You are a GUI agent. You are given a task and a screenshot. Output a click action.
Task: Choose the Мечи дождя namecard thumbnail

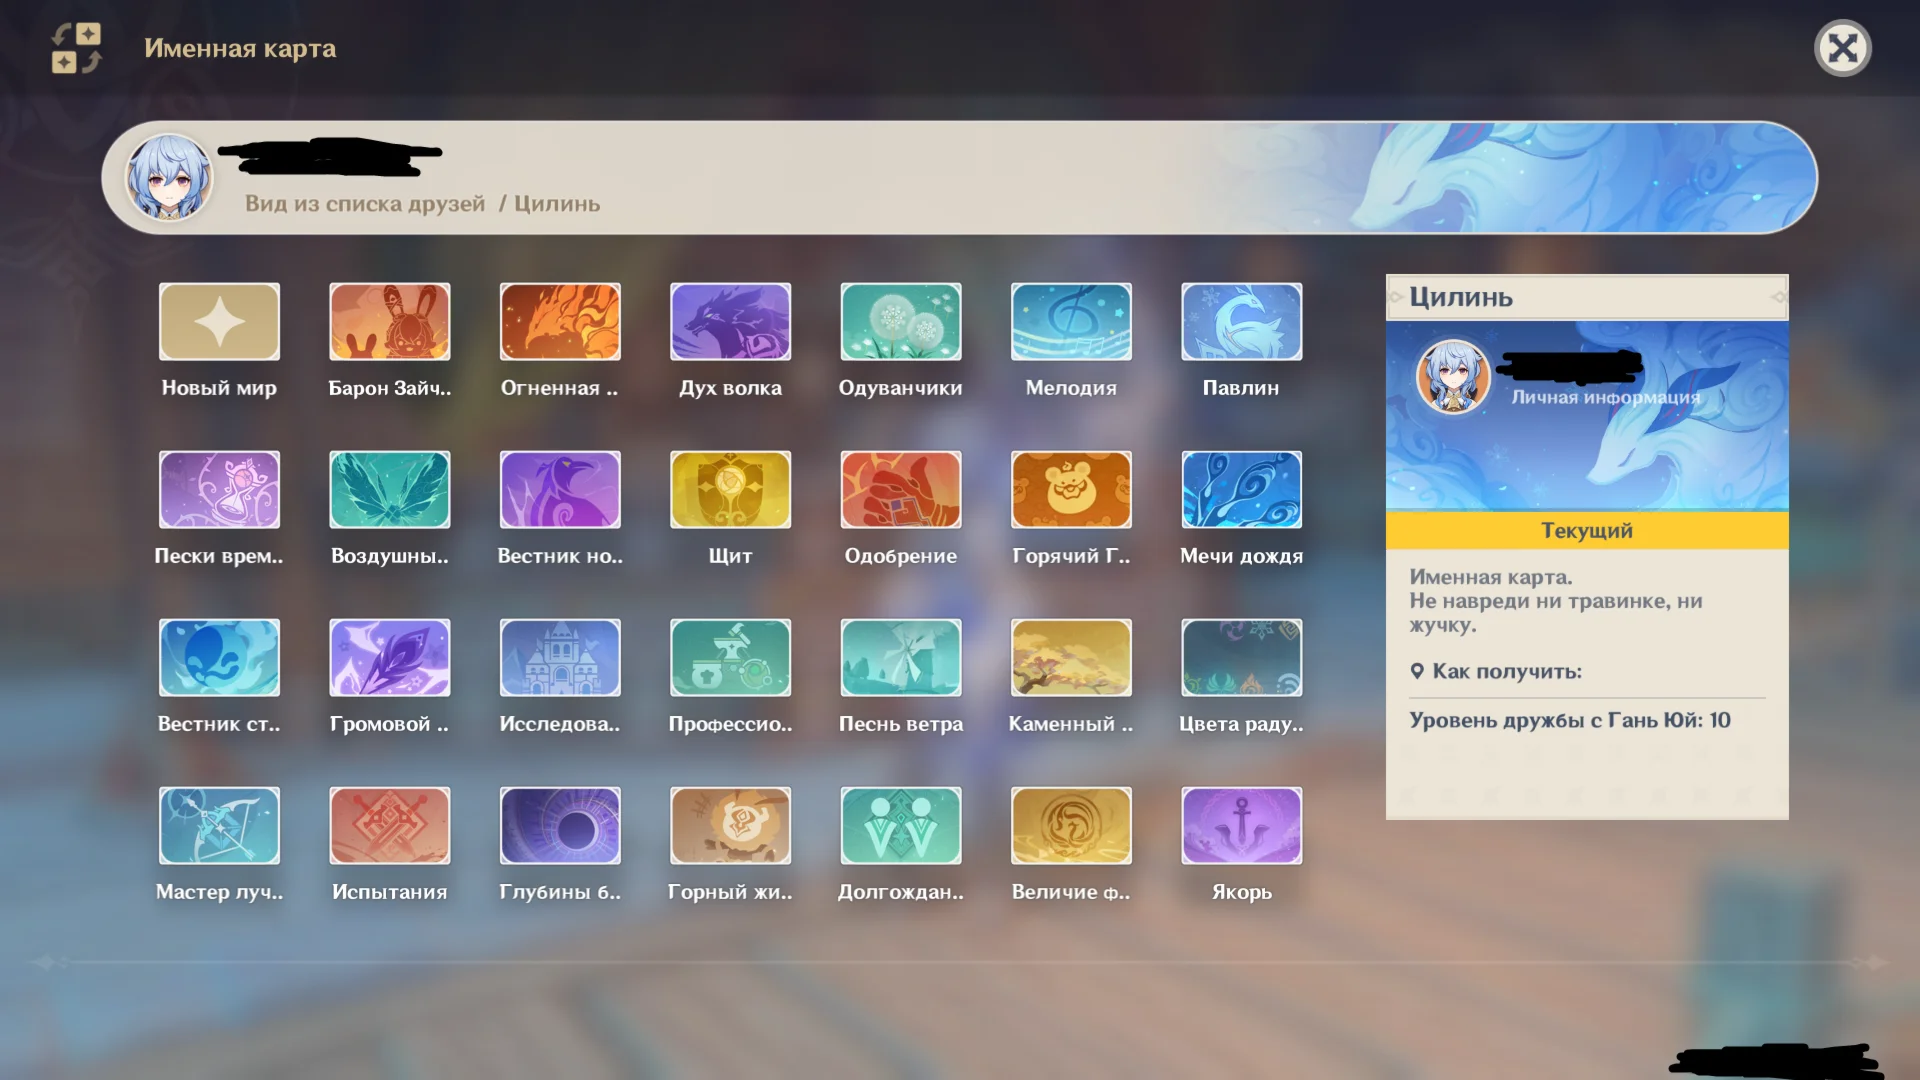(x=1241, y=490)
